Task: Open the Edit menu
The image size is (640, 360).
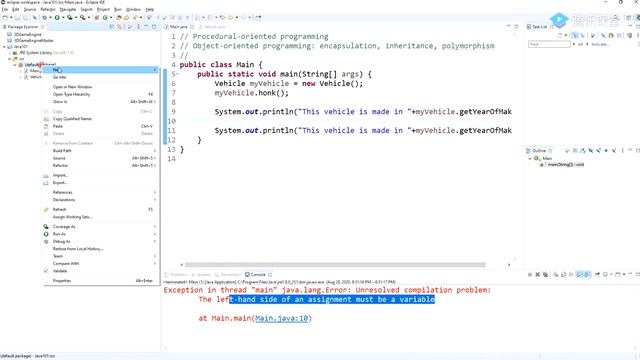Action: click(16, 9)
